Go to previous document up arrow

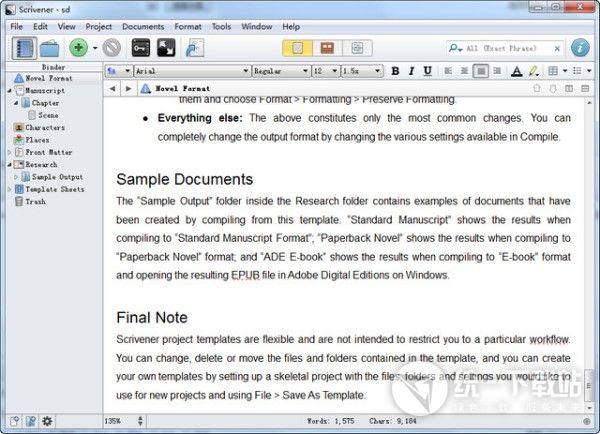click(537, 89)
